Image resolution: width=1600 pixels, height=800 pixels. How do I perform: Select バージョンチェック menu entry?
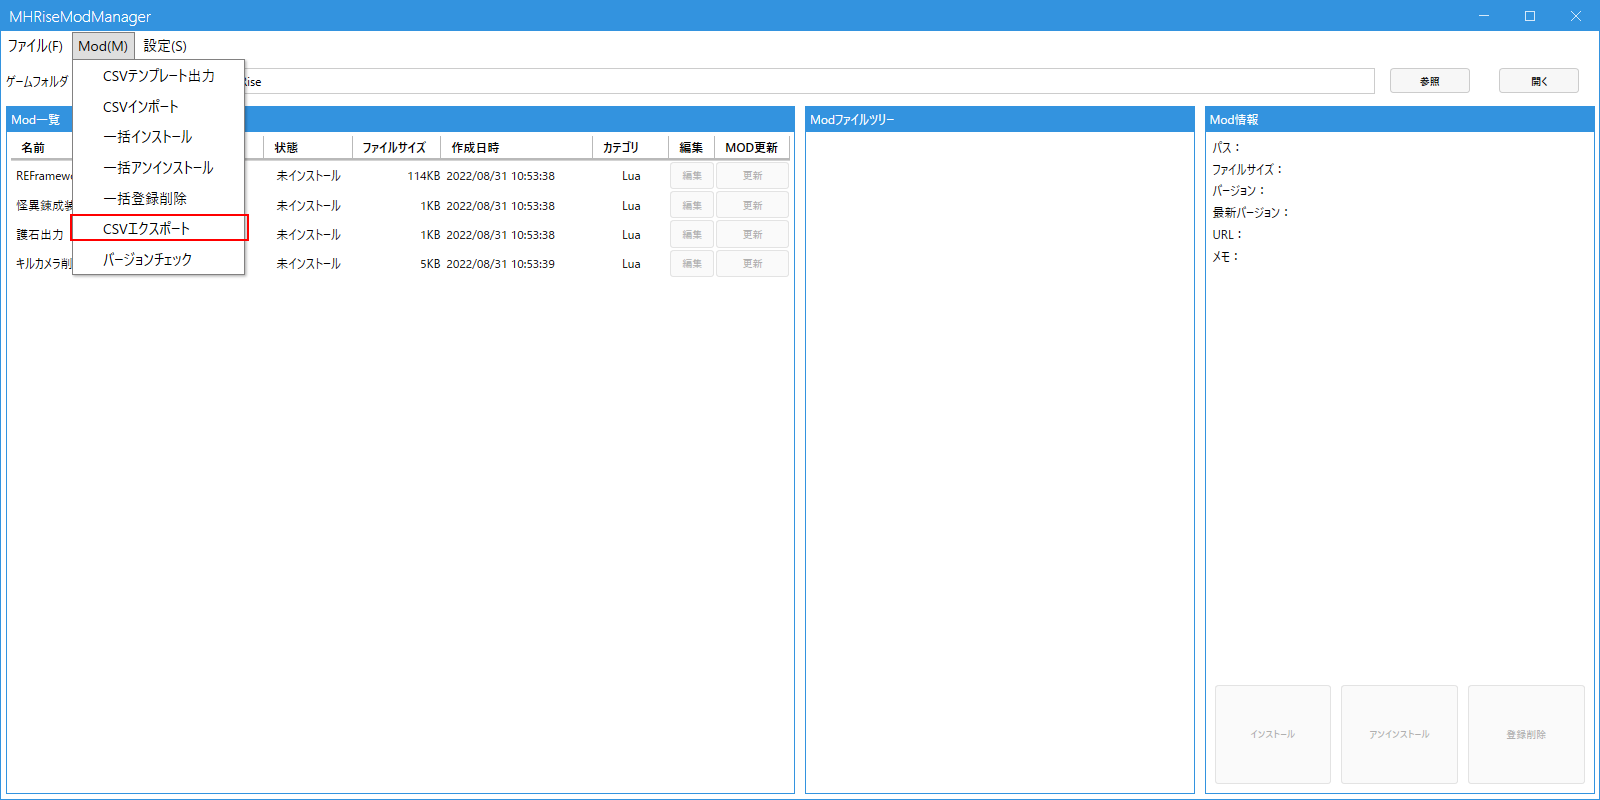[x=159, y=259]
